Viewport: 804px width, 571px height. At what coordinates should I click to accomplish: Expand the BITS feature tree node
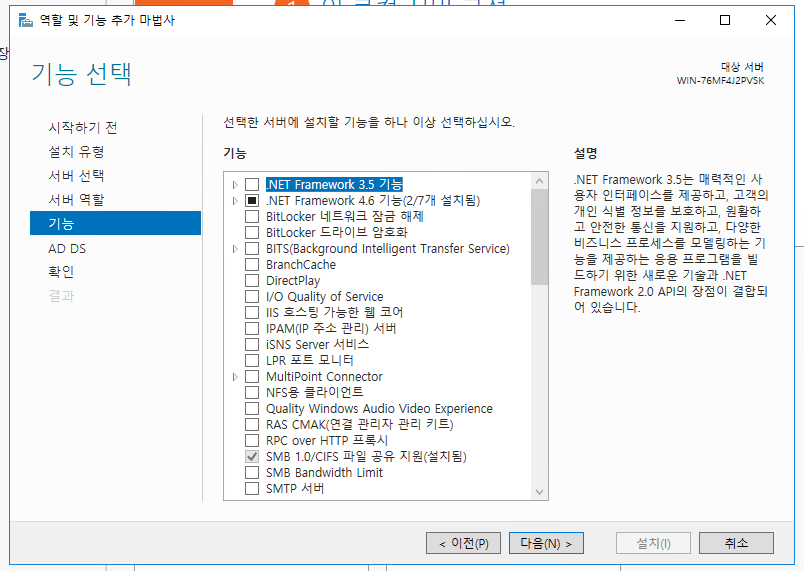pyautogui.click(x=235, y=249)
